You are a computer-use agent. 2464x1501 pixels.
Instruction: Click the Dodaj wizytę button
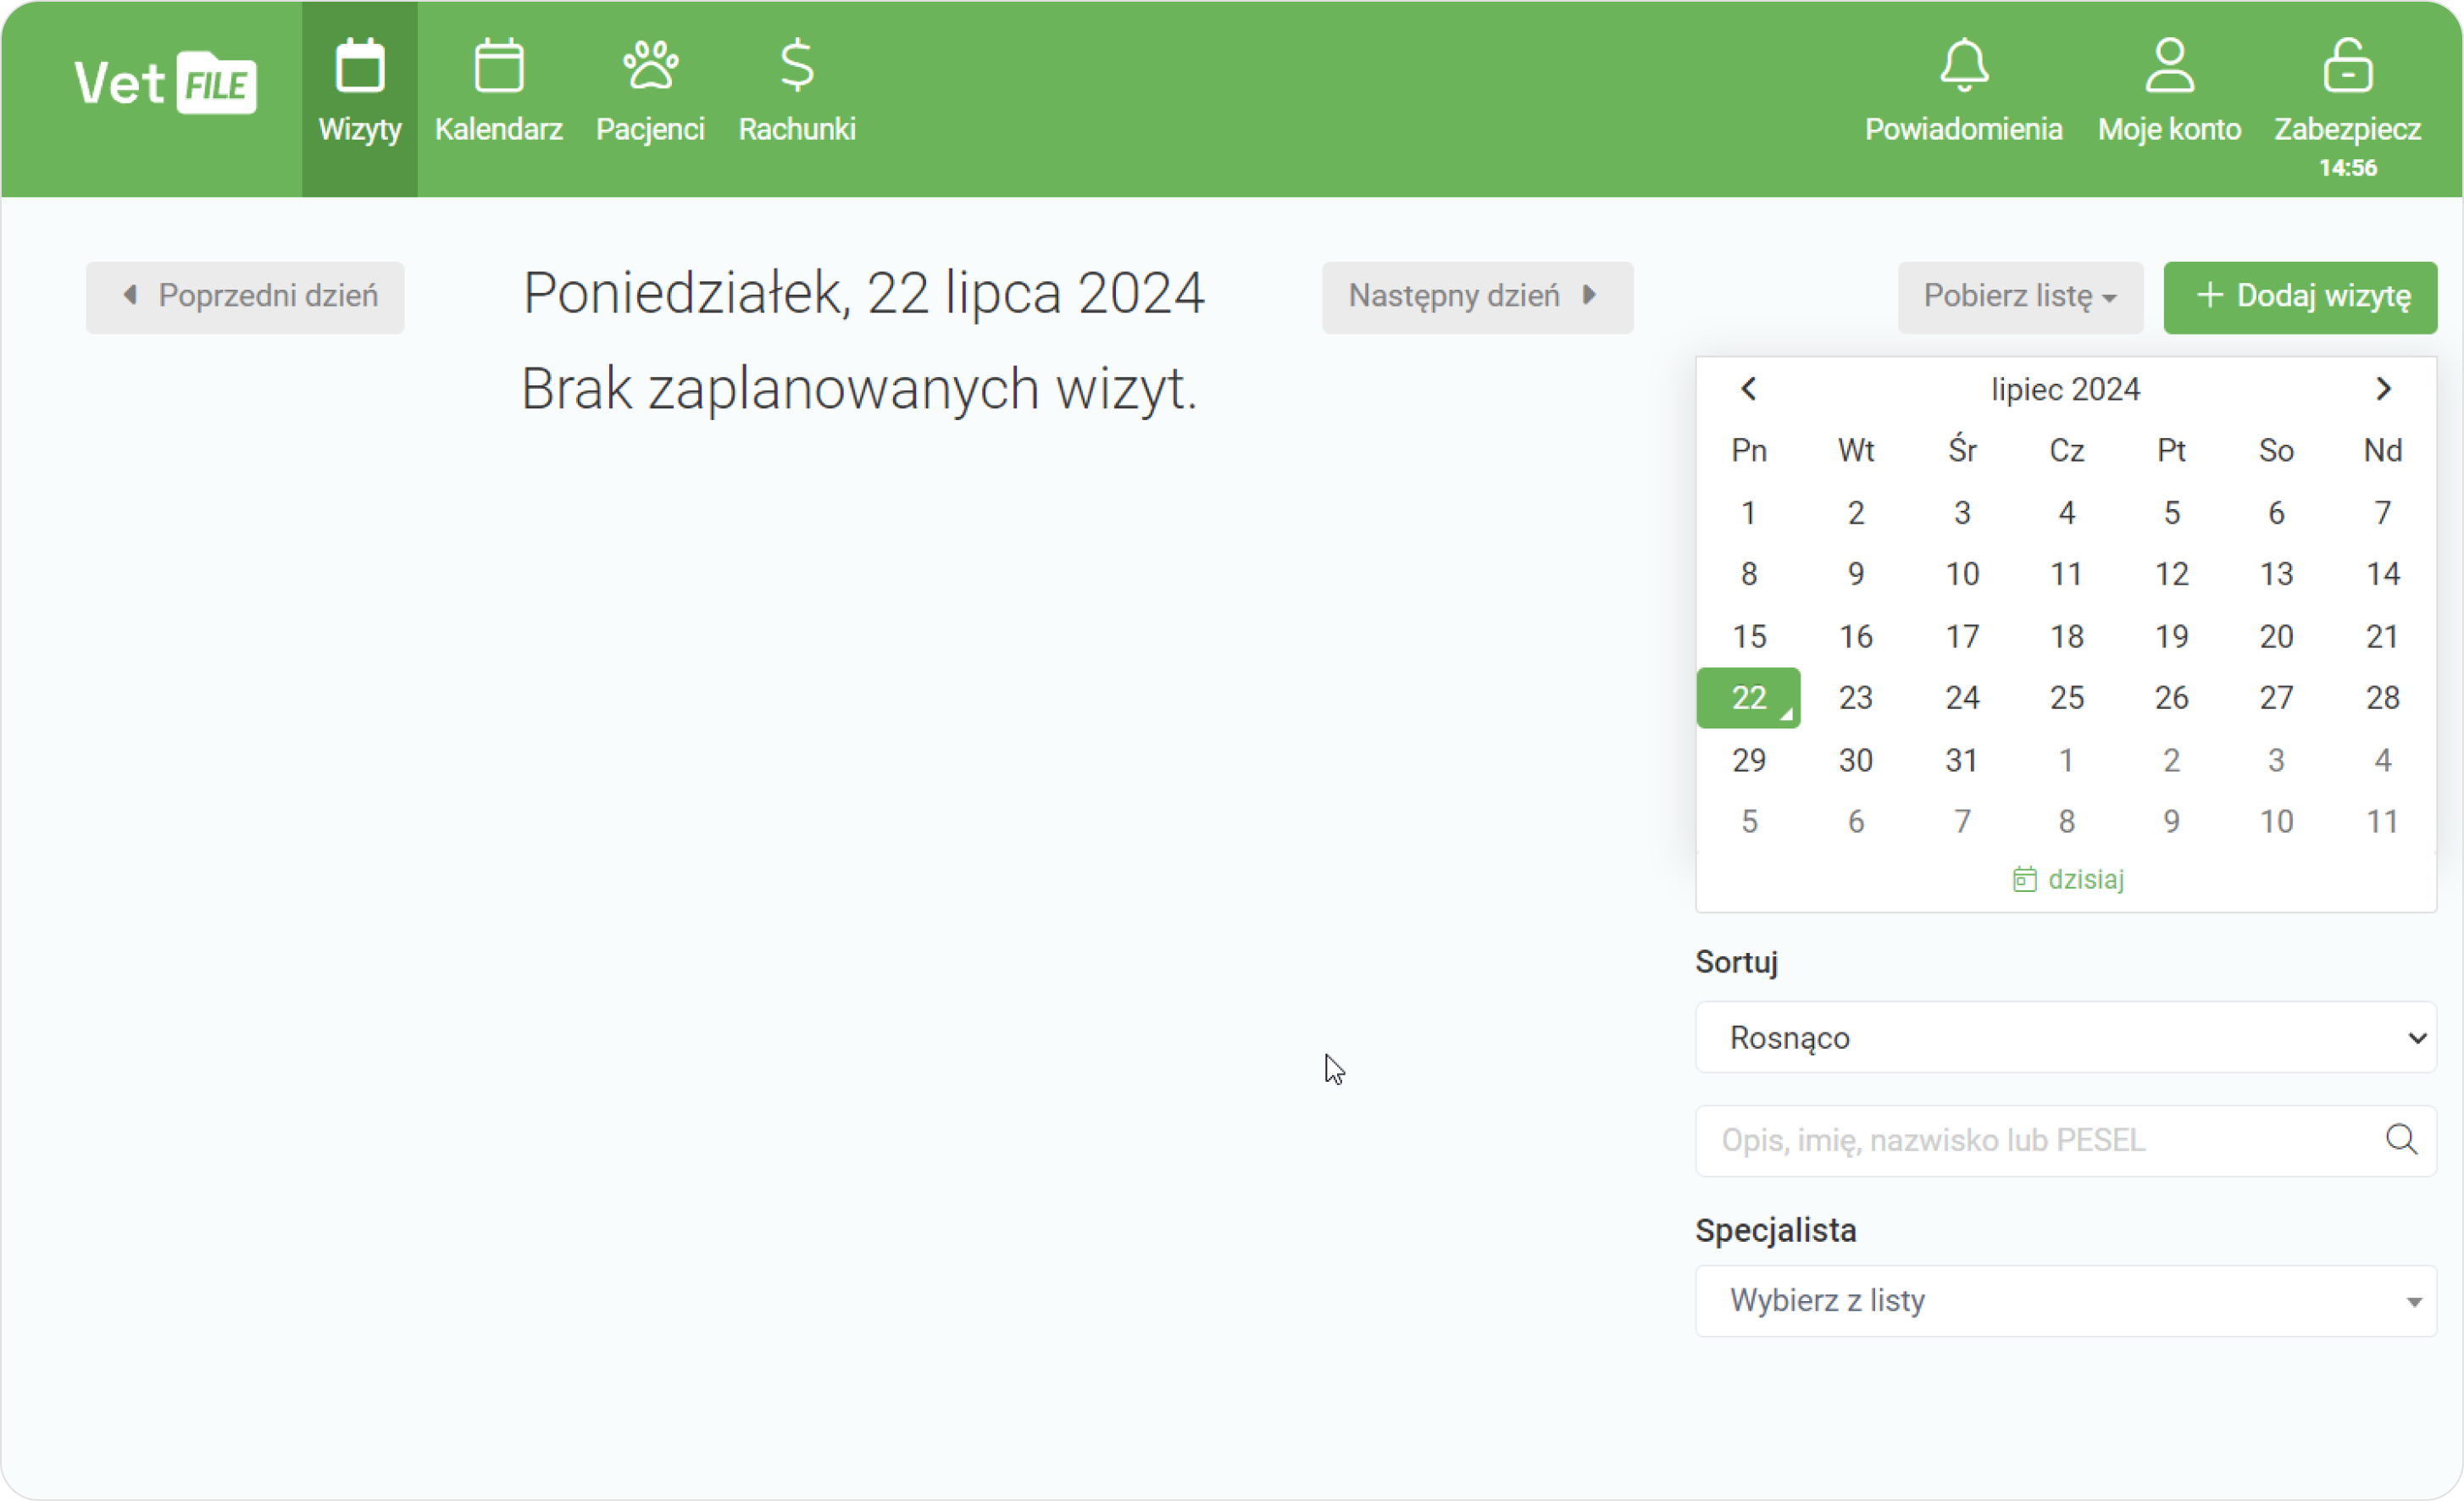2300,297
